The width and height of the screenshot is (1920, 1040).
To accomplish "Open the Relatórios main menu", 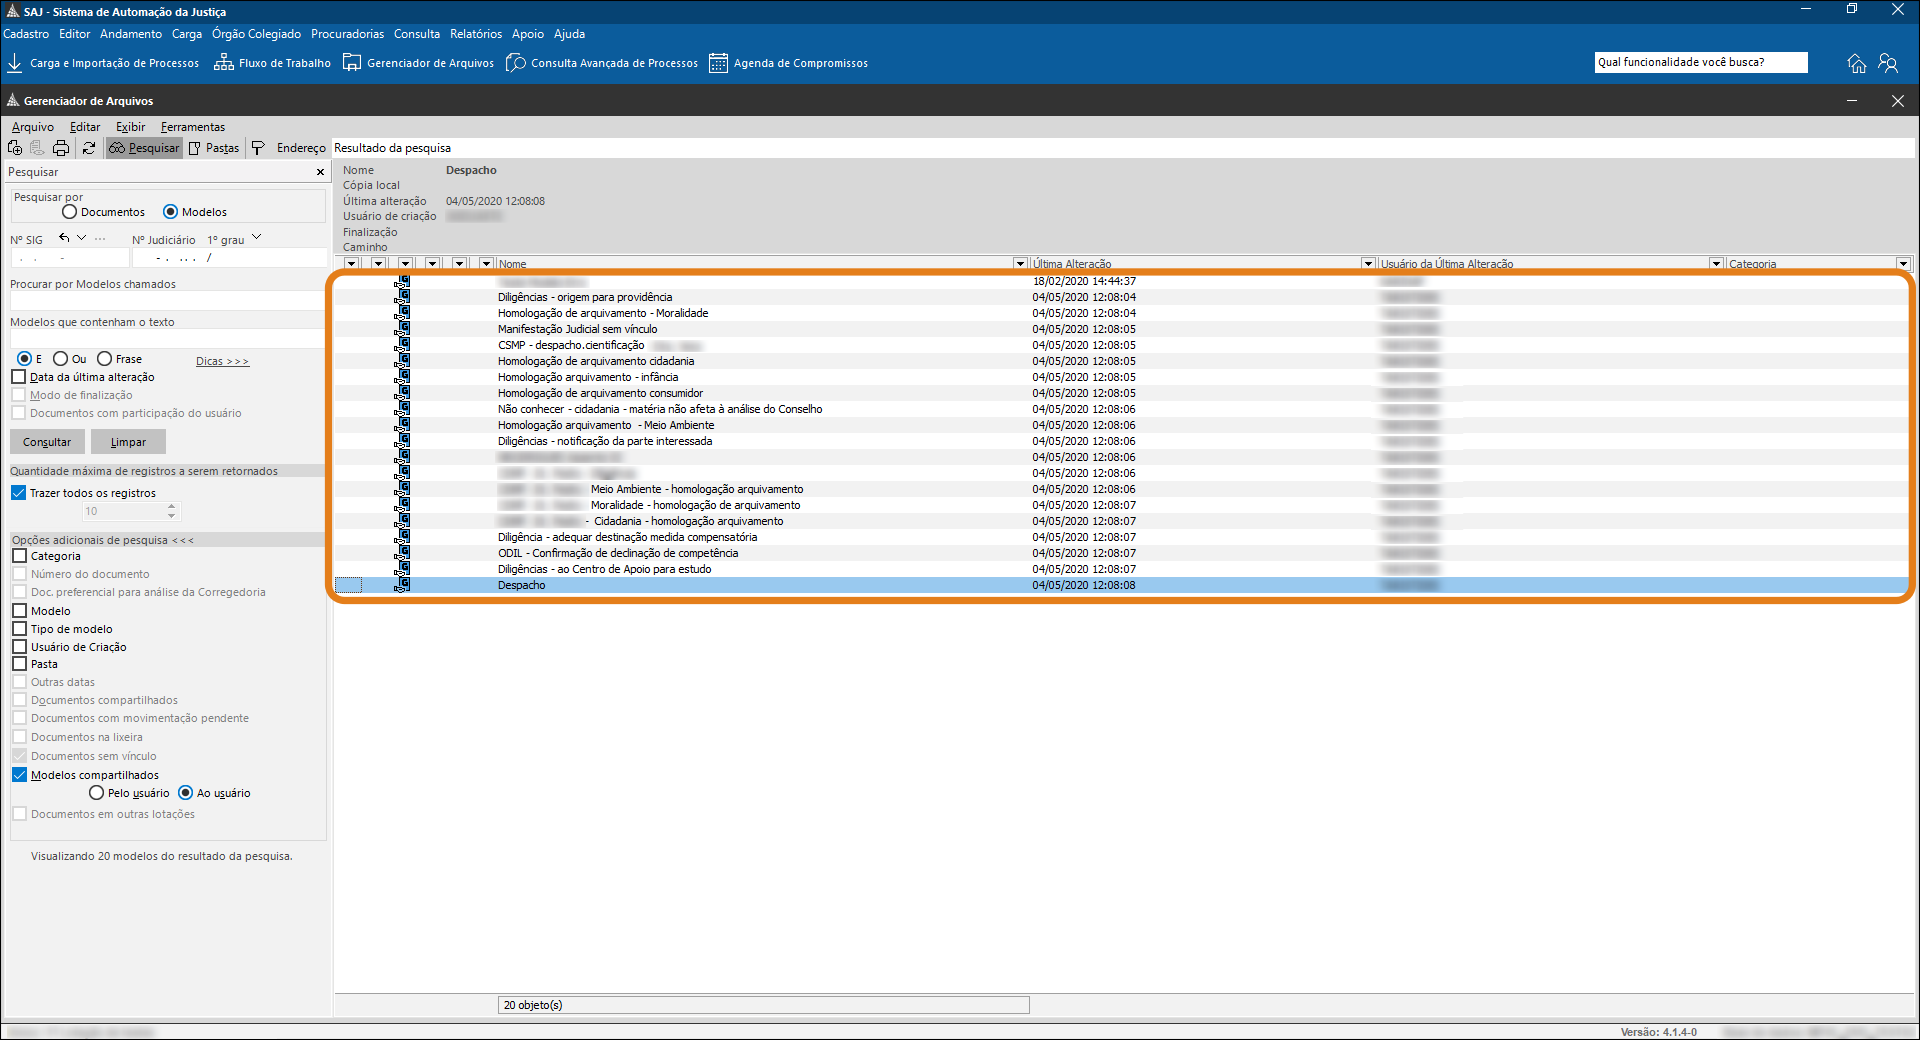I will [x=476, y=34].
